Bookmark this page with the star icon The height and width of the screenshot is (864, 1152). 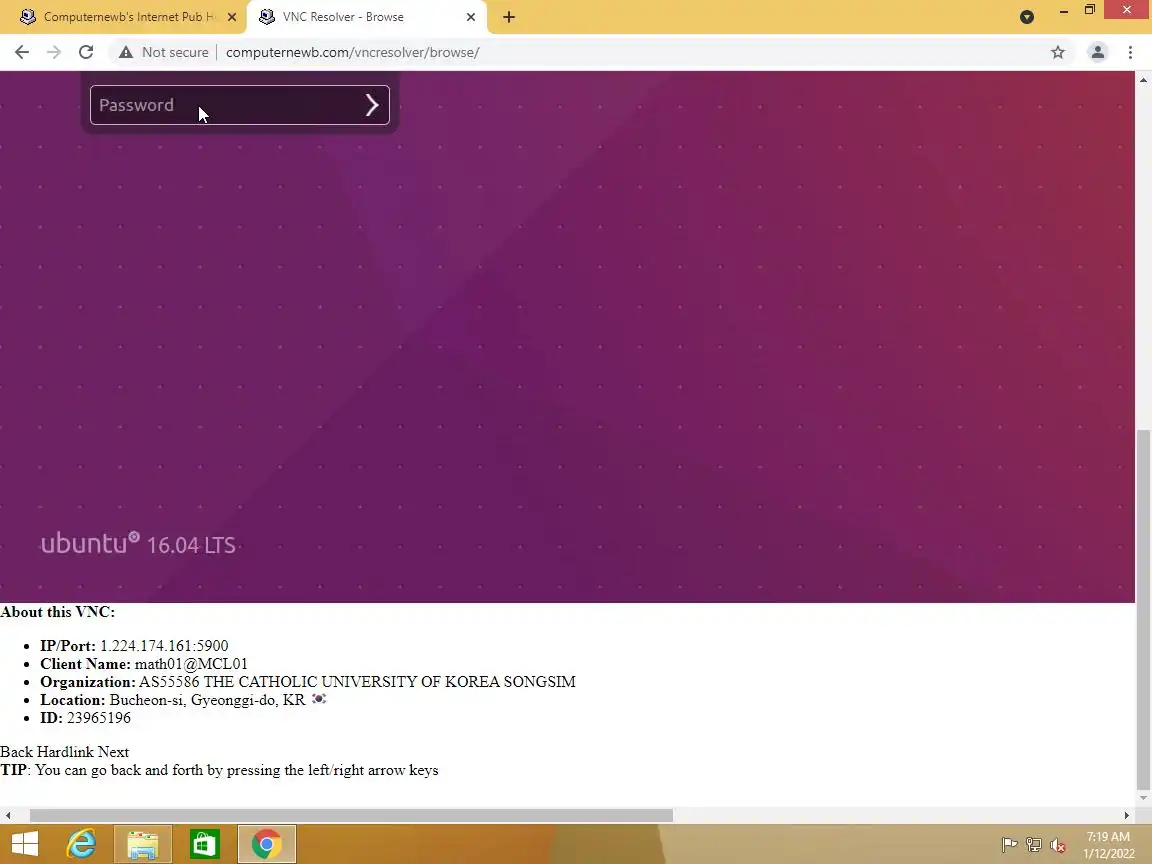click(x=1058, y=52)
